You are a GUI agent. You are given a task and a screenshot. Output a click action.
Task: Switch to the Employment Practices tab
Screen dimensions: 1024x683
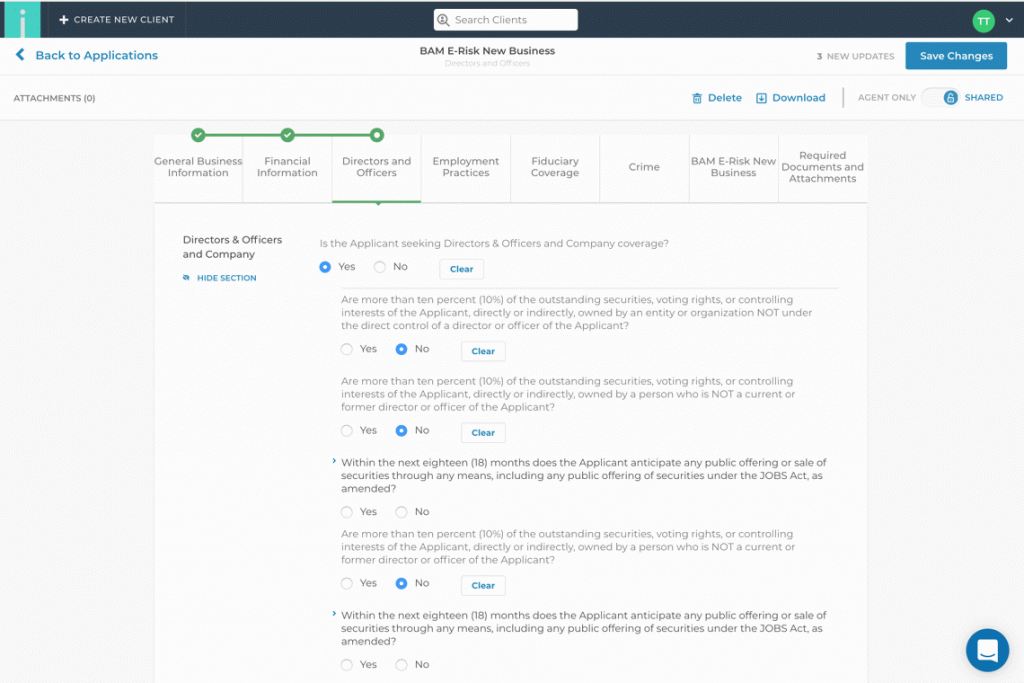(x=466, y=167)
